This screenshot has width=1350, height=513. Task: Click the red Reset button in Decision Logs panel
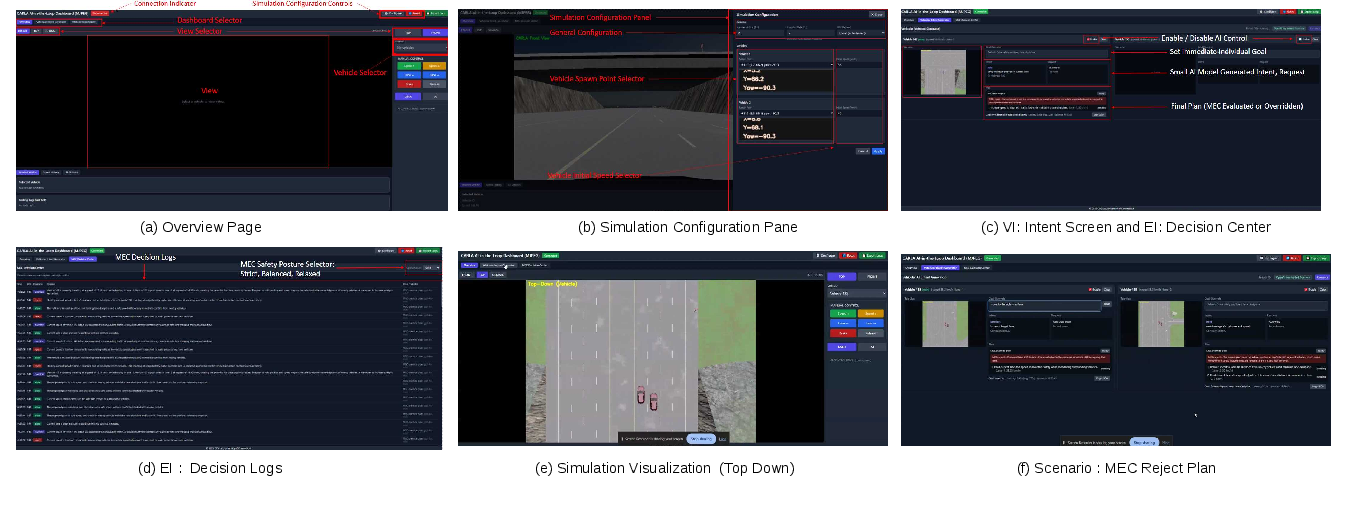407,251
